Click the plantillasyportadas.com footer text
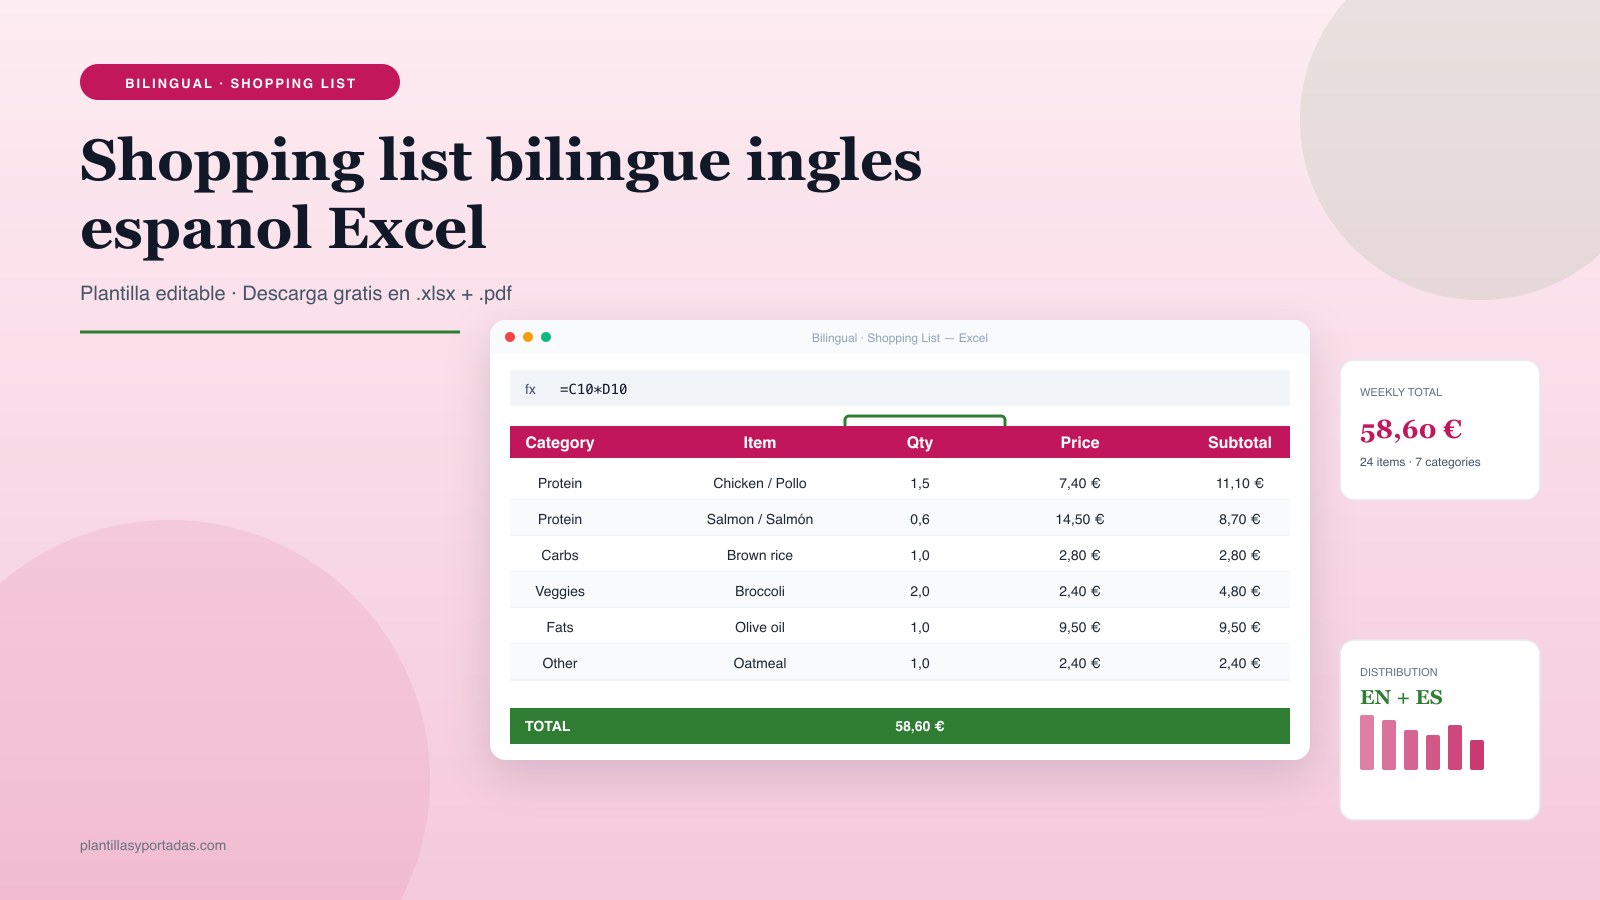 click(x=153, y=845)
